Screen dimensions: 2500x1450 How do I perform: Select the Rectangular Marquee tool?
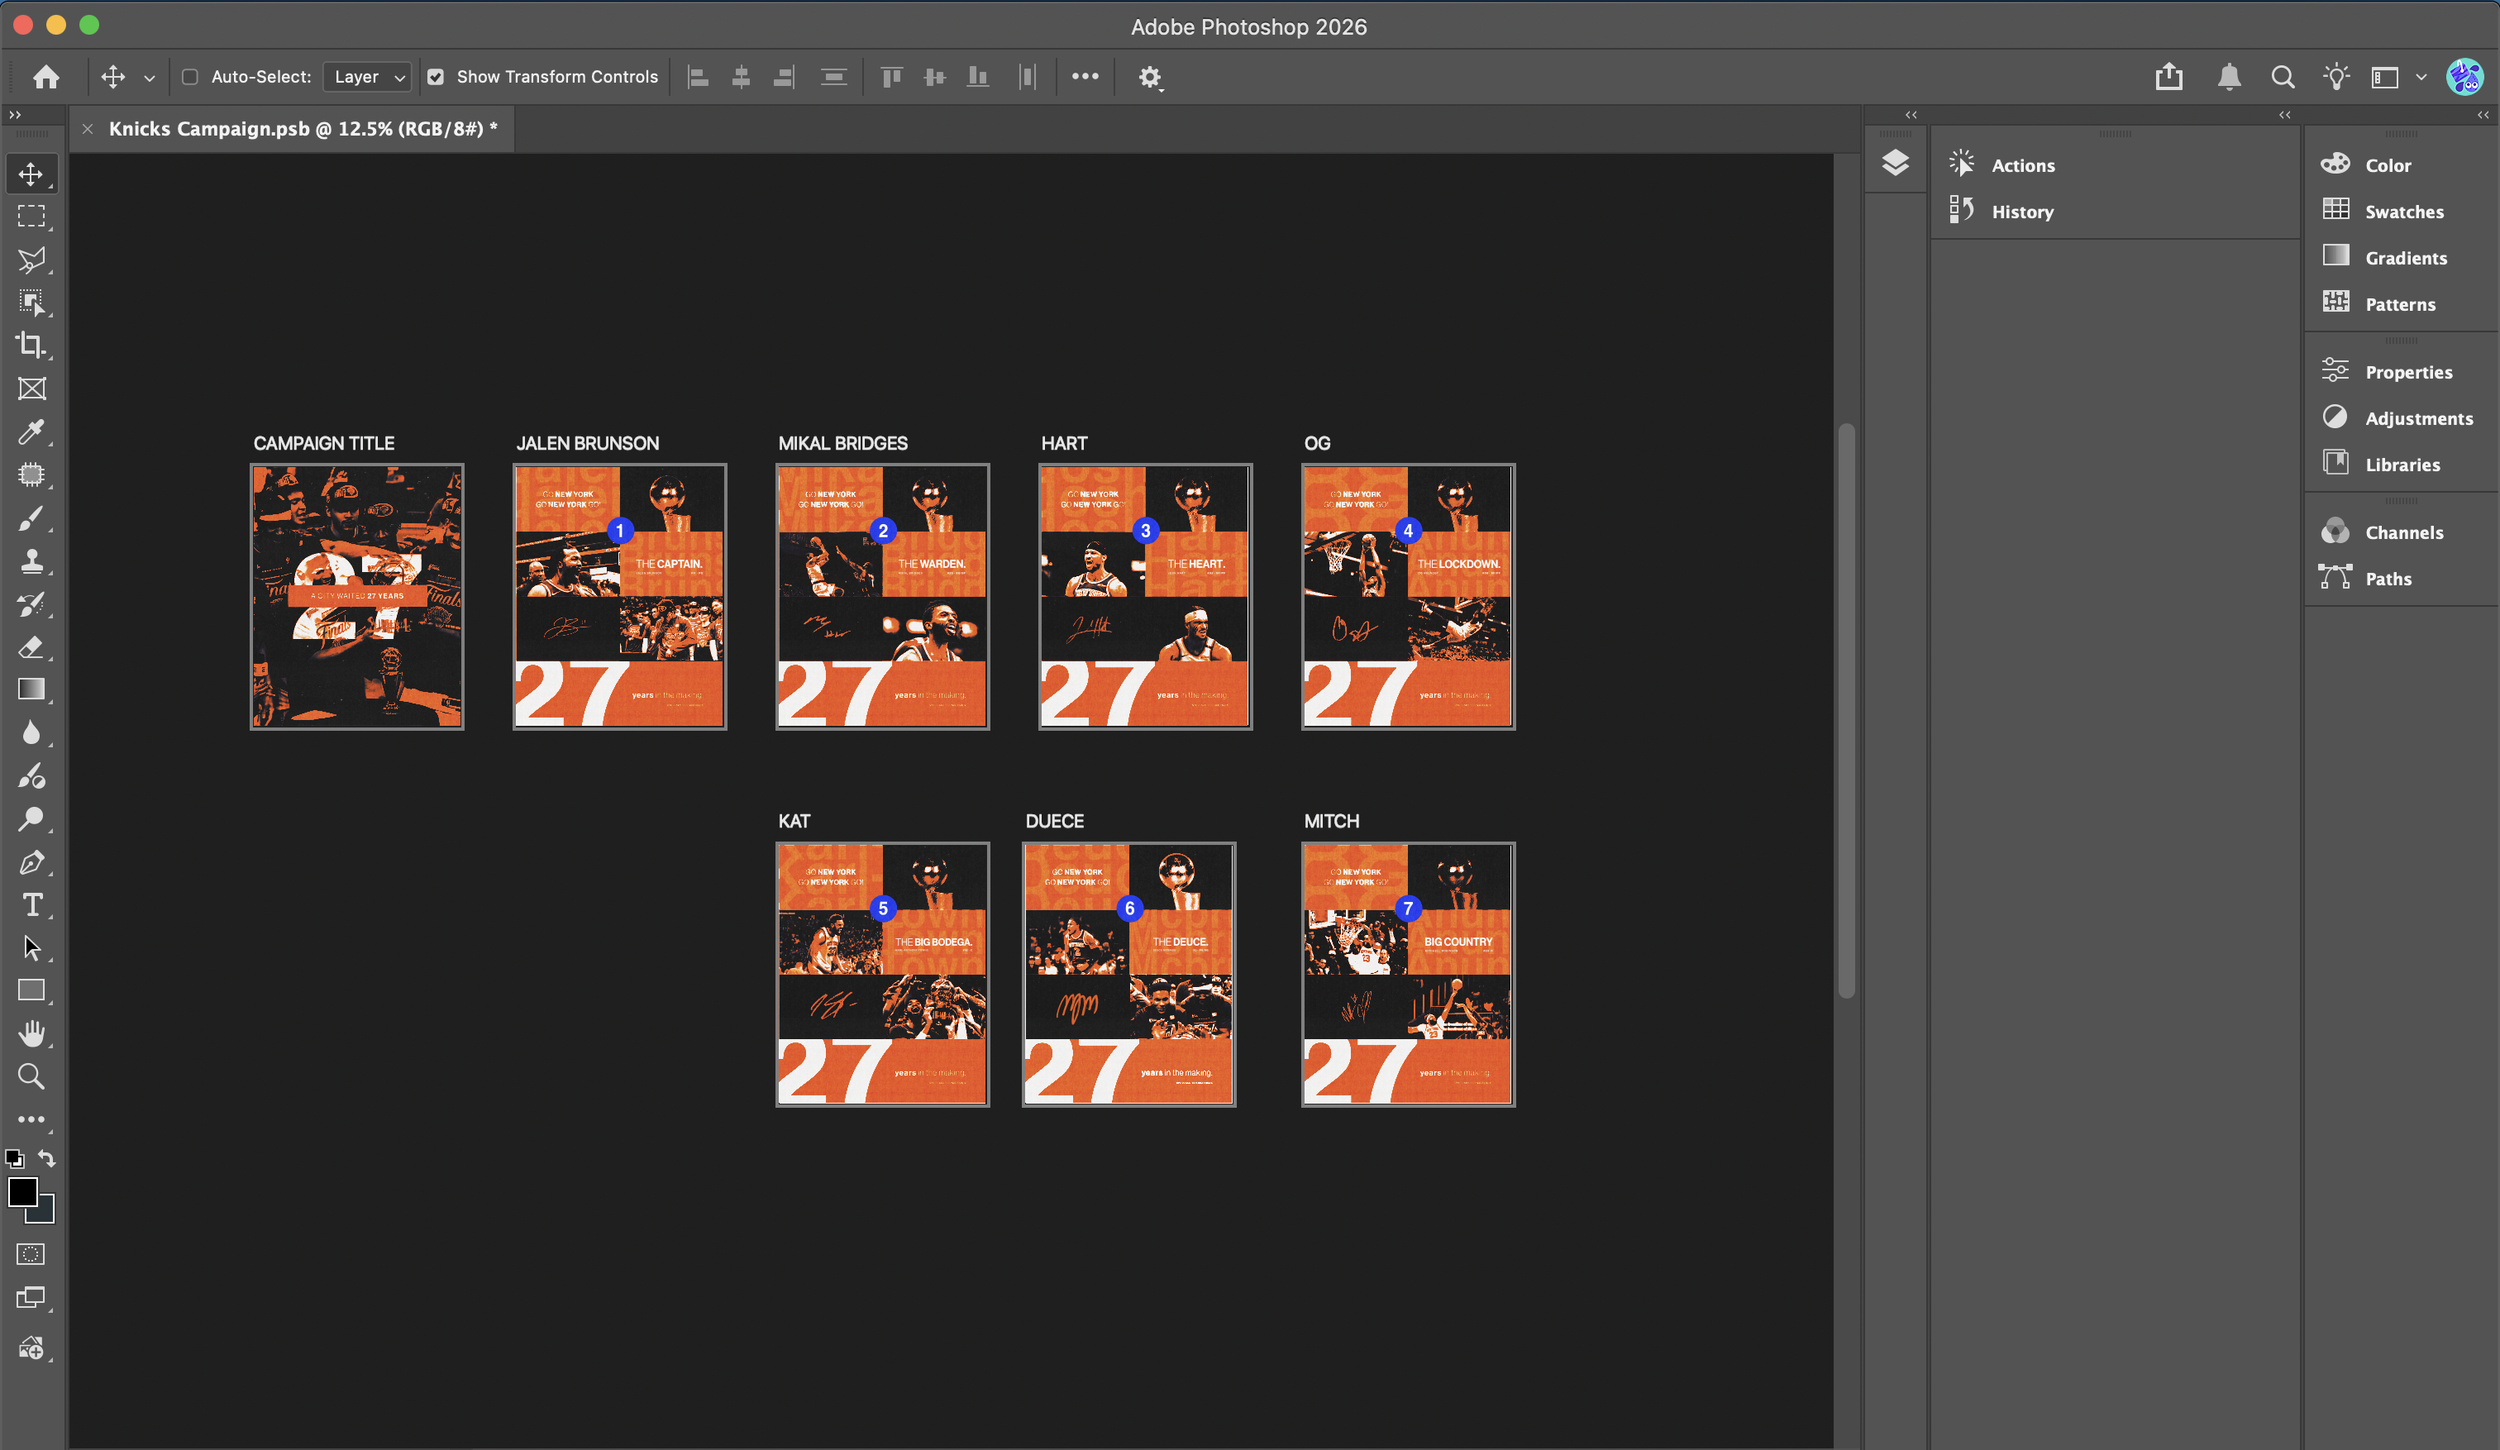[31, 217]
